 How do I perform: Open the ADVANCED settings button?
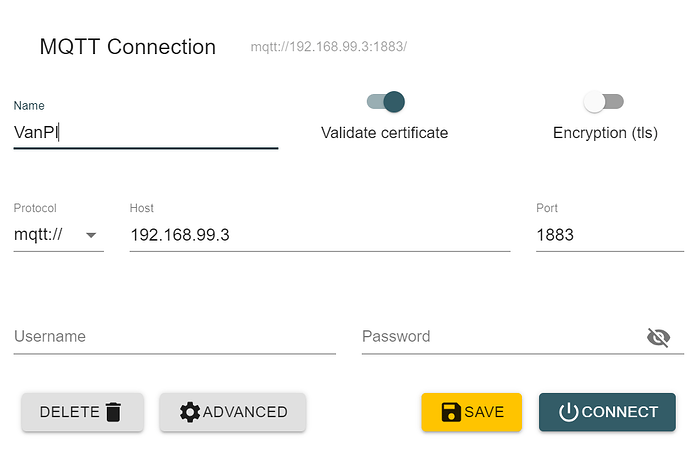[233, 412]
